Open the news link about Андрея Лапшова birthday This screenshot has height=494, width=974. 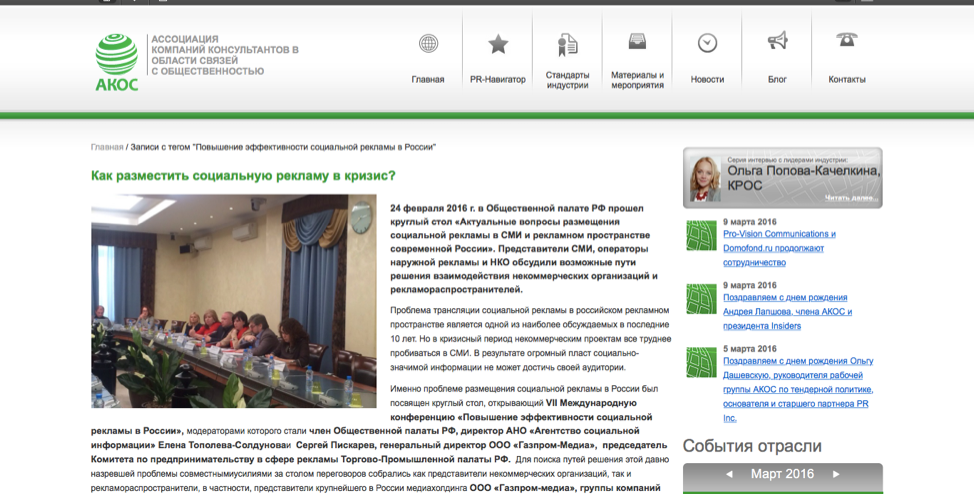(788, 311)
